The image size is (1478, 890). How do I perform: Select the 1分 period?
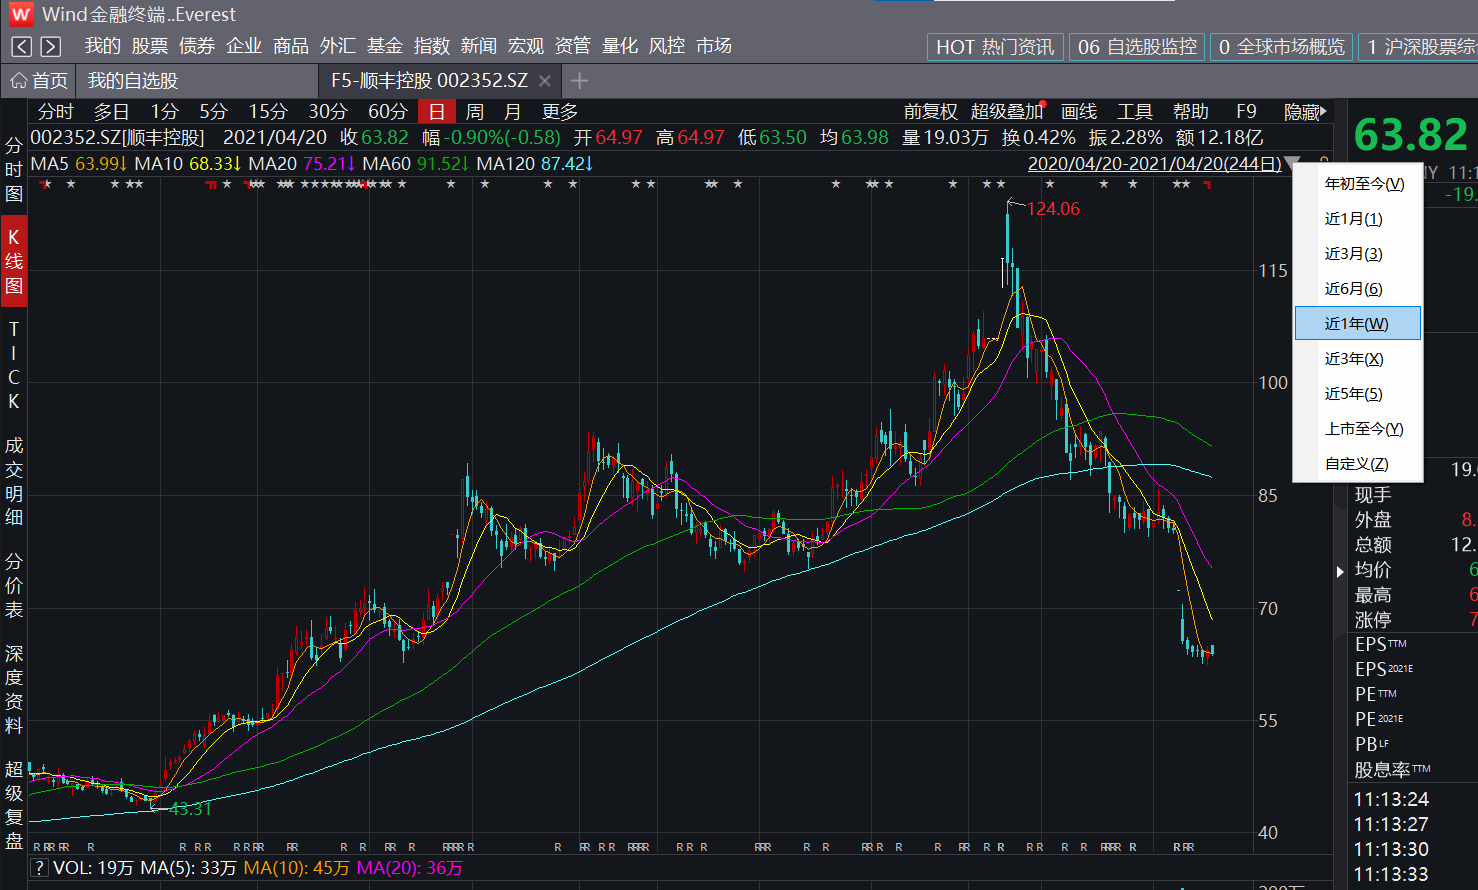(164, 112)
